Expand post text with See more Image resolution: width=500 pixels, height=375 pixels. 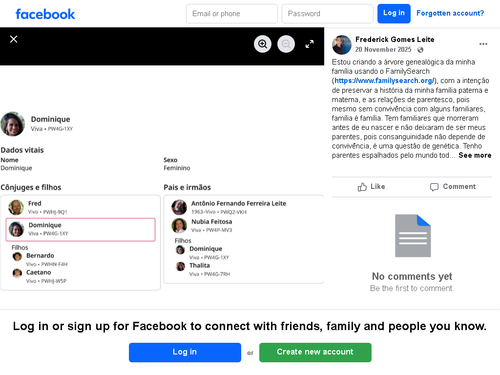pos(475,155)
